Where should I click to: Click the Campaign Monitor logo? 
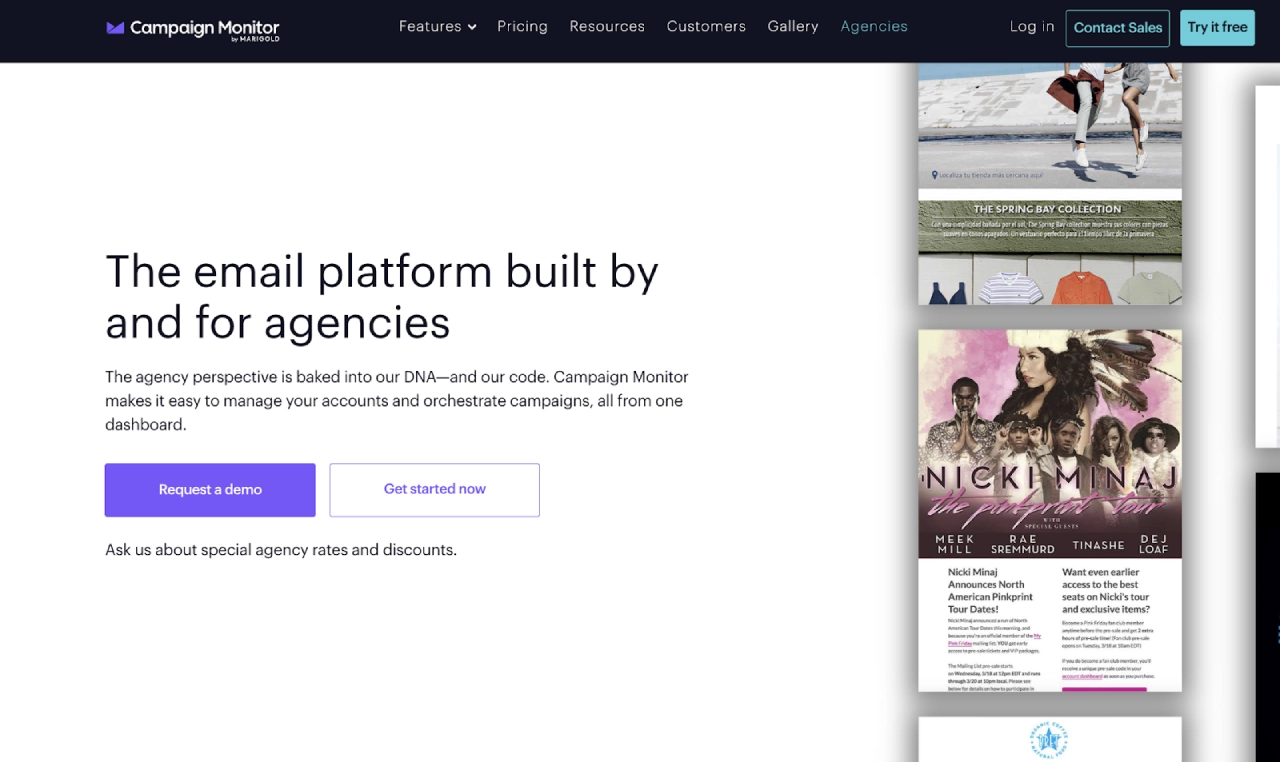[x=192, y=29]
